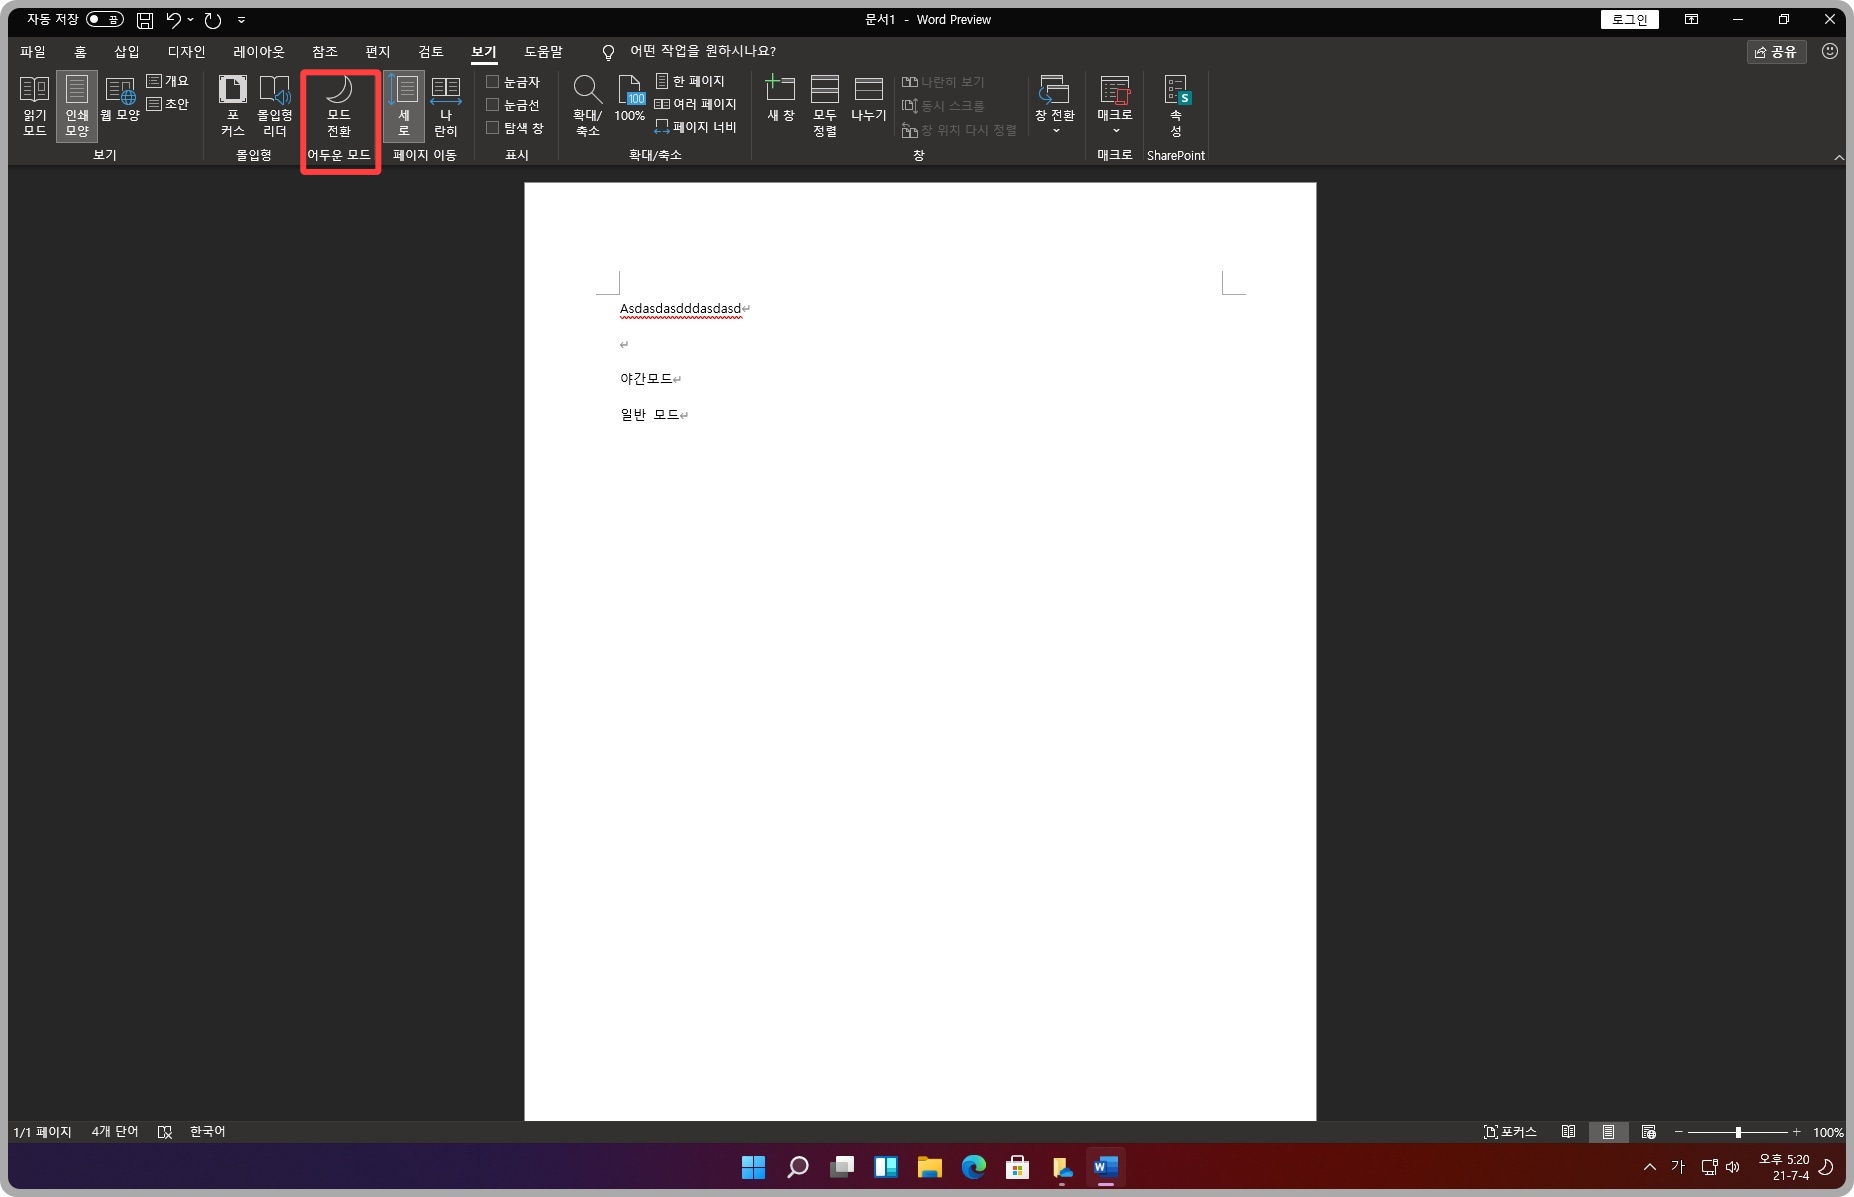Switch to Mailings tab (편지)

coord(378,51)
